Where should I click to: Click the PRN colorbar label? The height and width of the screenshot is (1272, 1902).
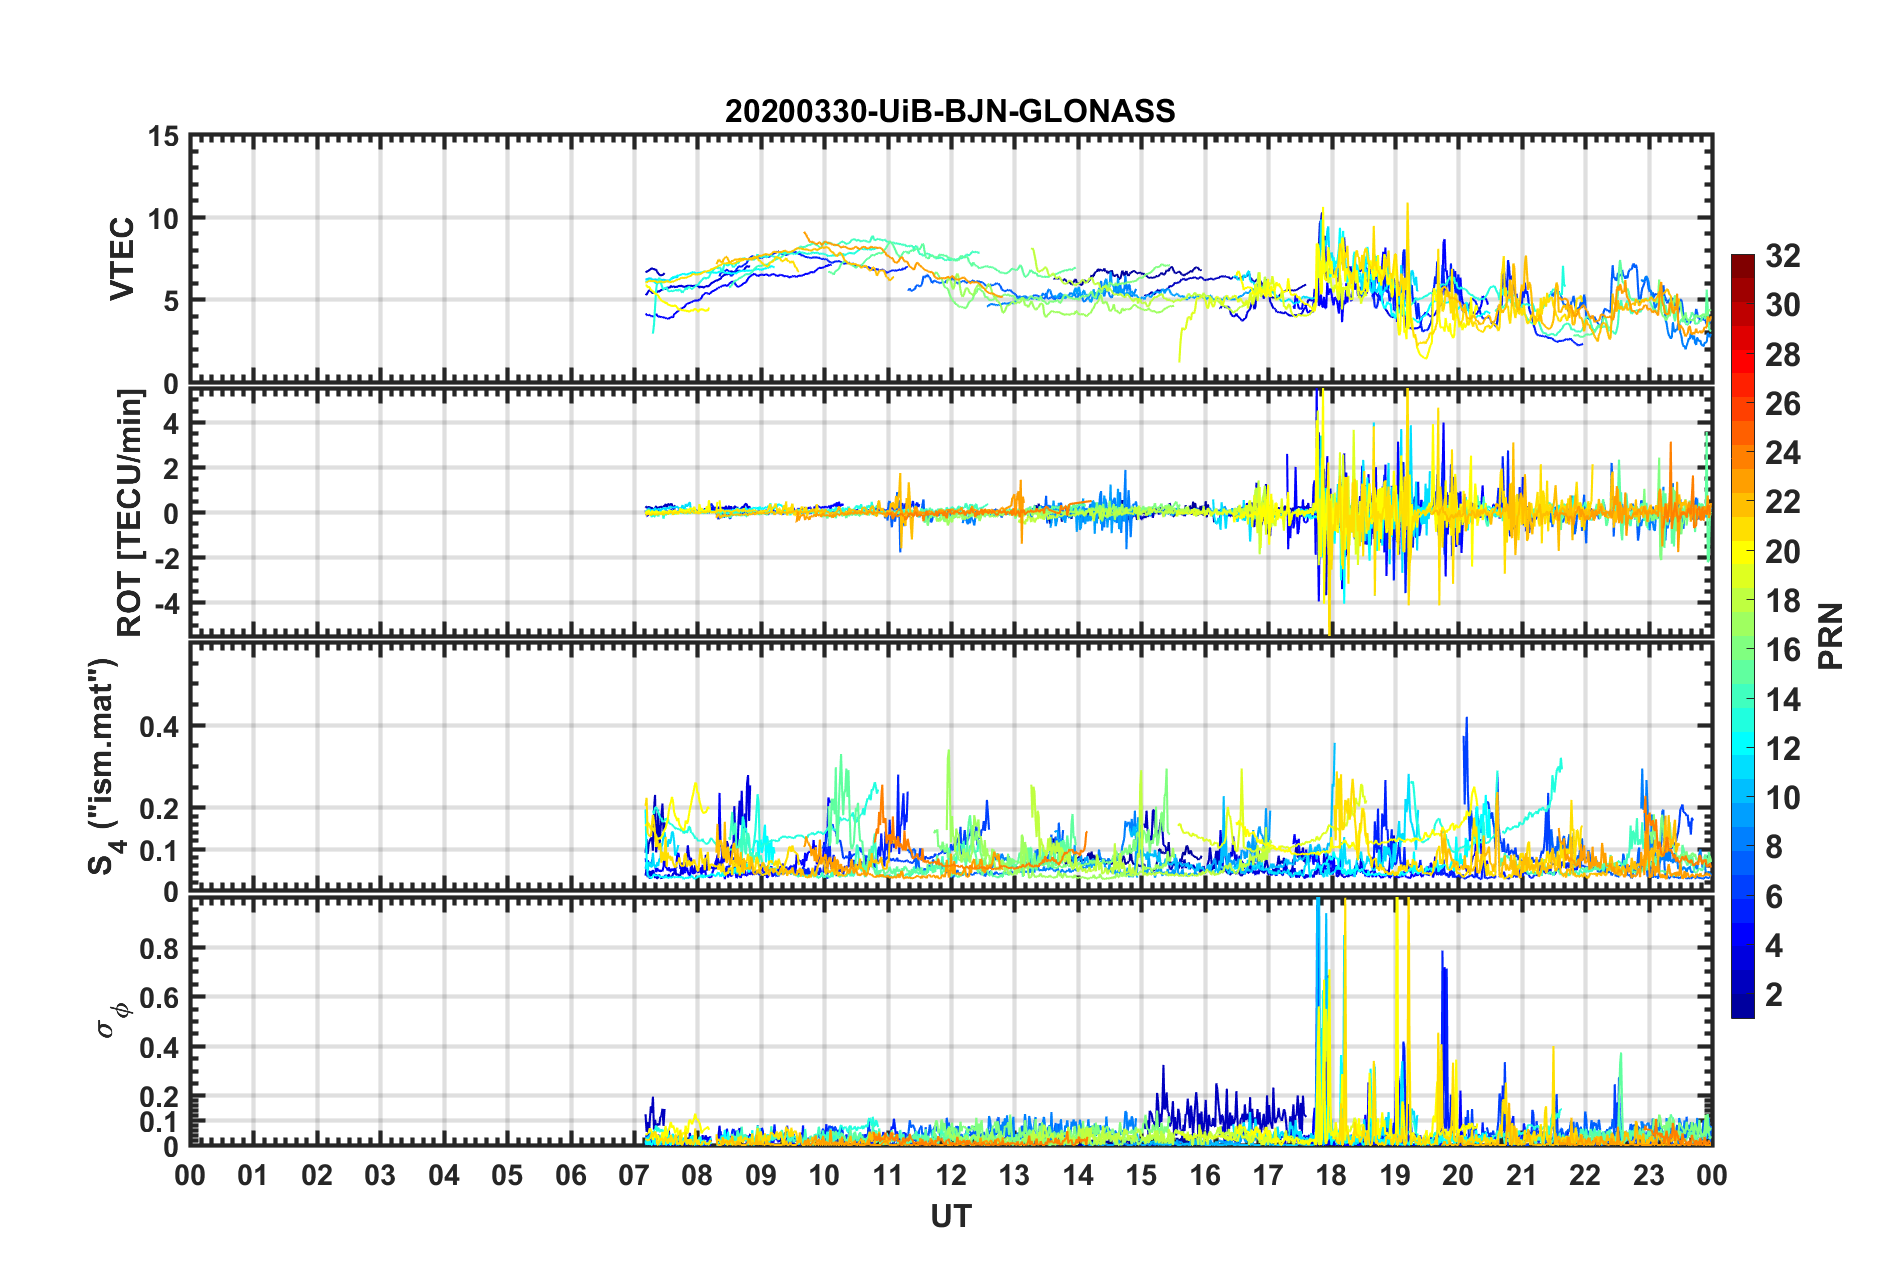[x=1831, y=636]
